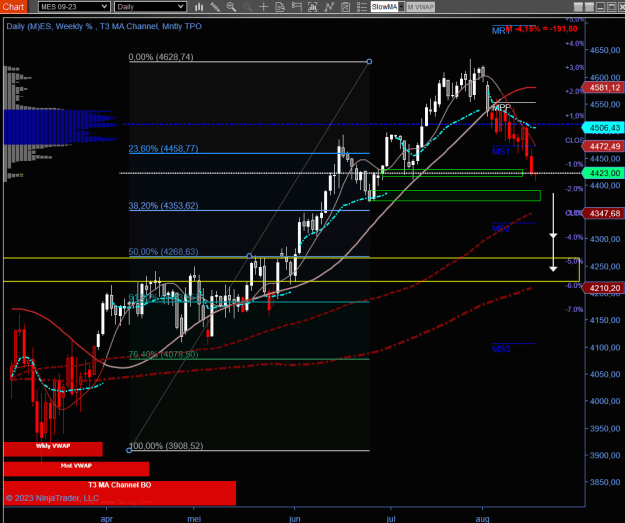The image size is (625, 523).
Task: Click the aug label on time axis
Action: click(482, 519)
